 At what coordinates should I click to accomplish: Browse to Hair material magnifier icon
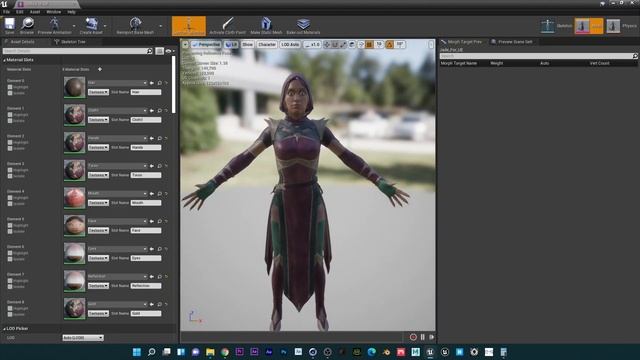[x=160, y=83]
